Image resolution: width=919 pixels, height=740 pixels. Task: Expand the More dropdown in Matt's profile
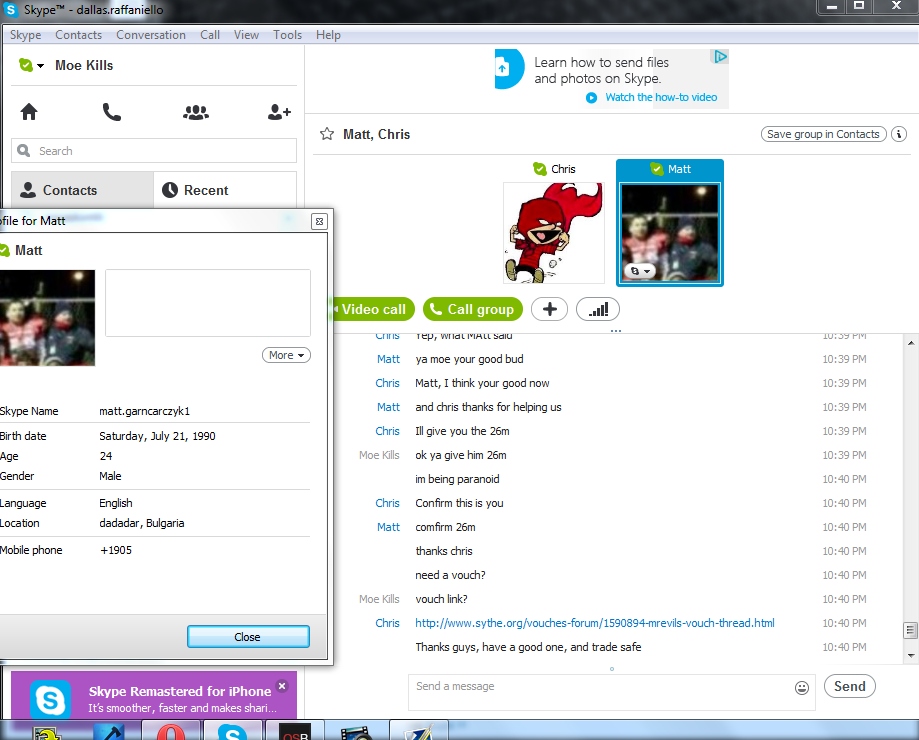point(286,355)
